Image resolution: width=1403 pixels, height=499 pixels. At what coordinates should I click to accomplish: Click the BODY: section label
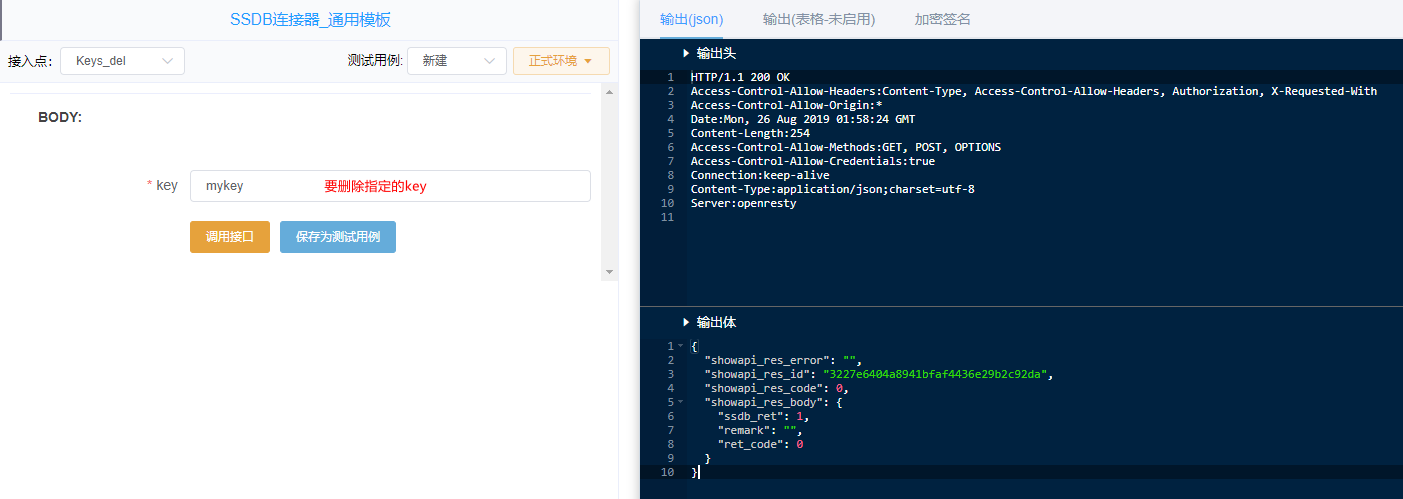[60, 117]
